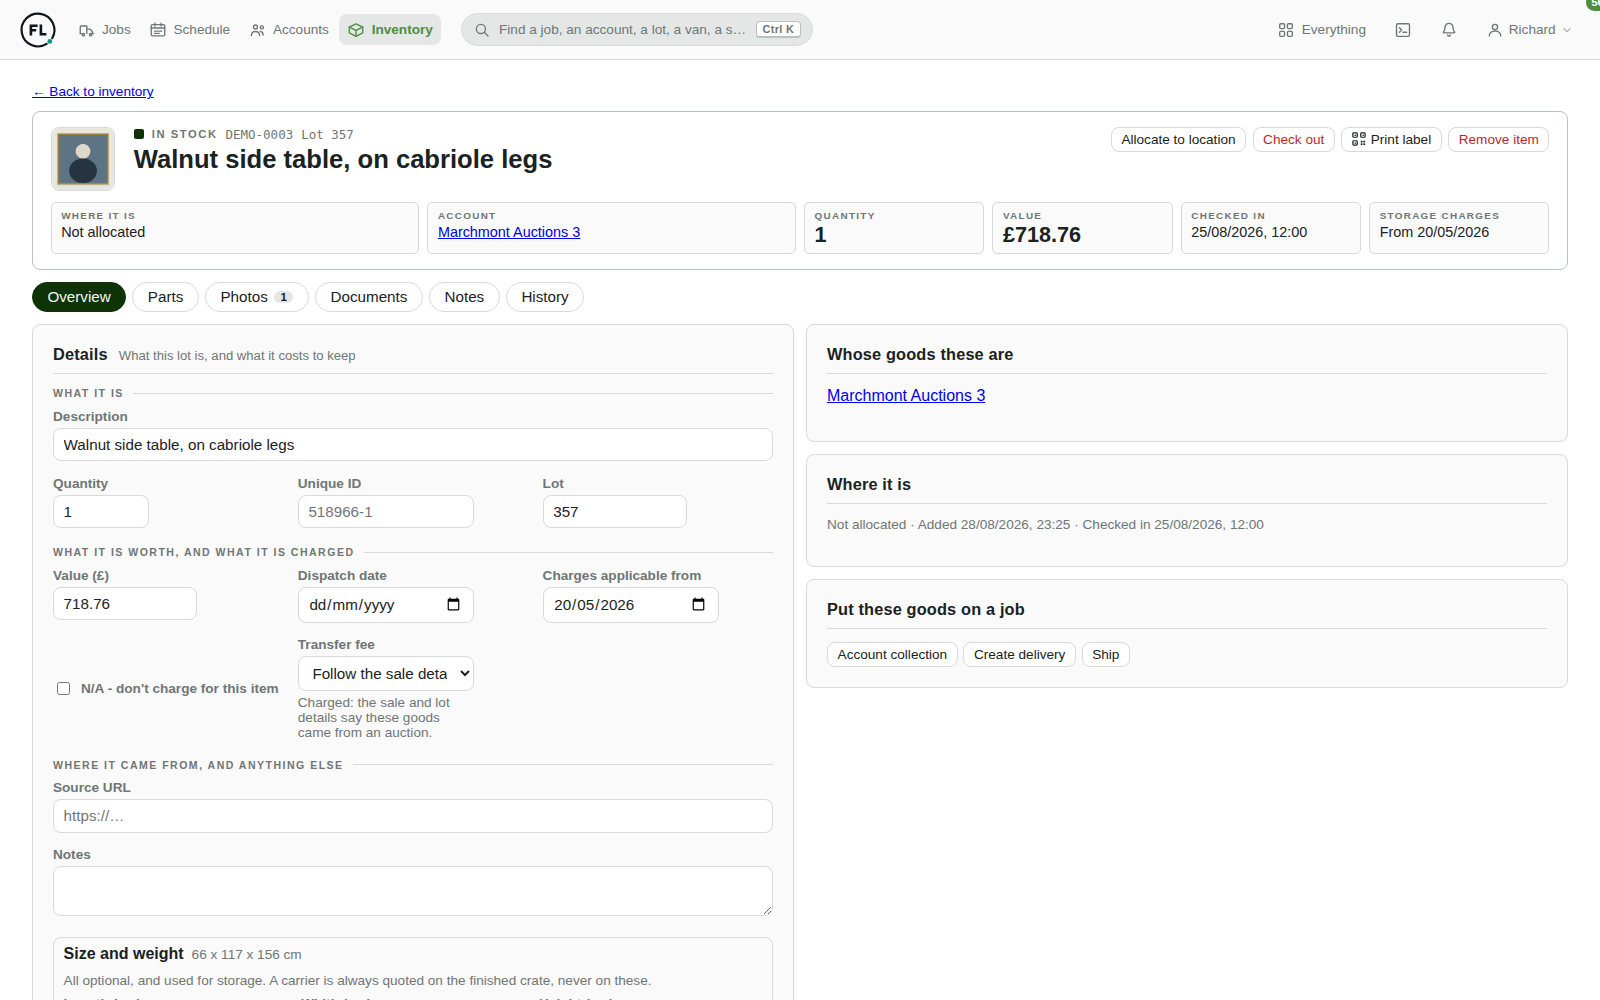
Task: Open the Documents tab
Action: point(369,297)
